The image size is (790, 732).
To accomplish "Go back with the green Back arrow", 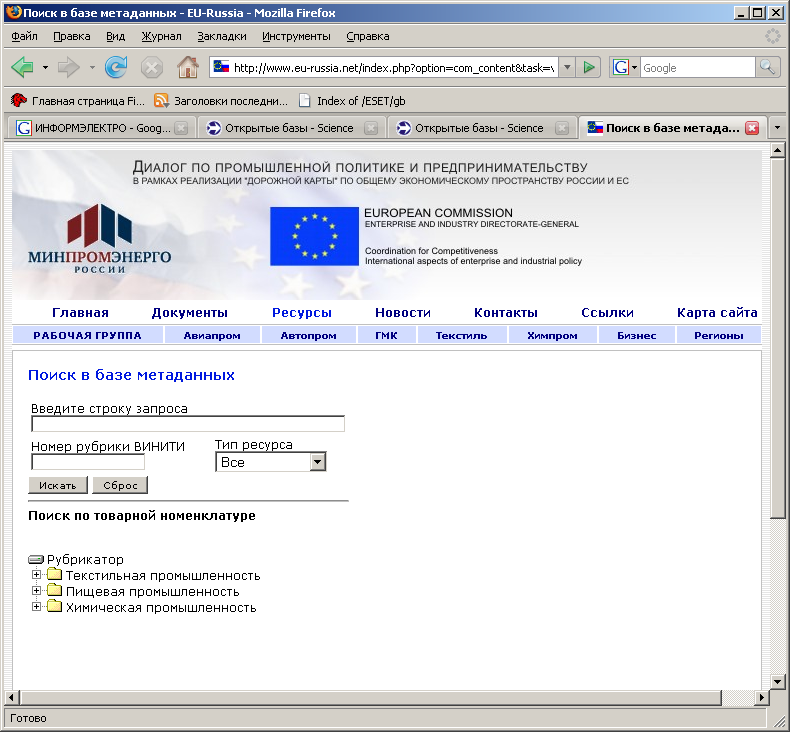I will coord(23,67).
